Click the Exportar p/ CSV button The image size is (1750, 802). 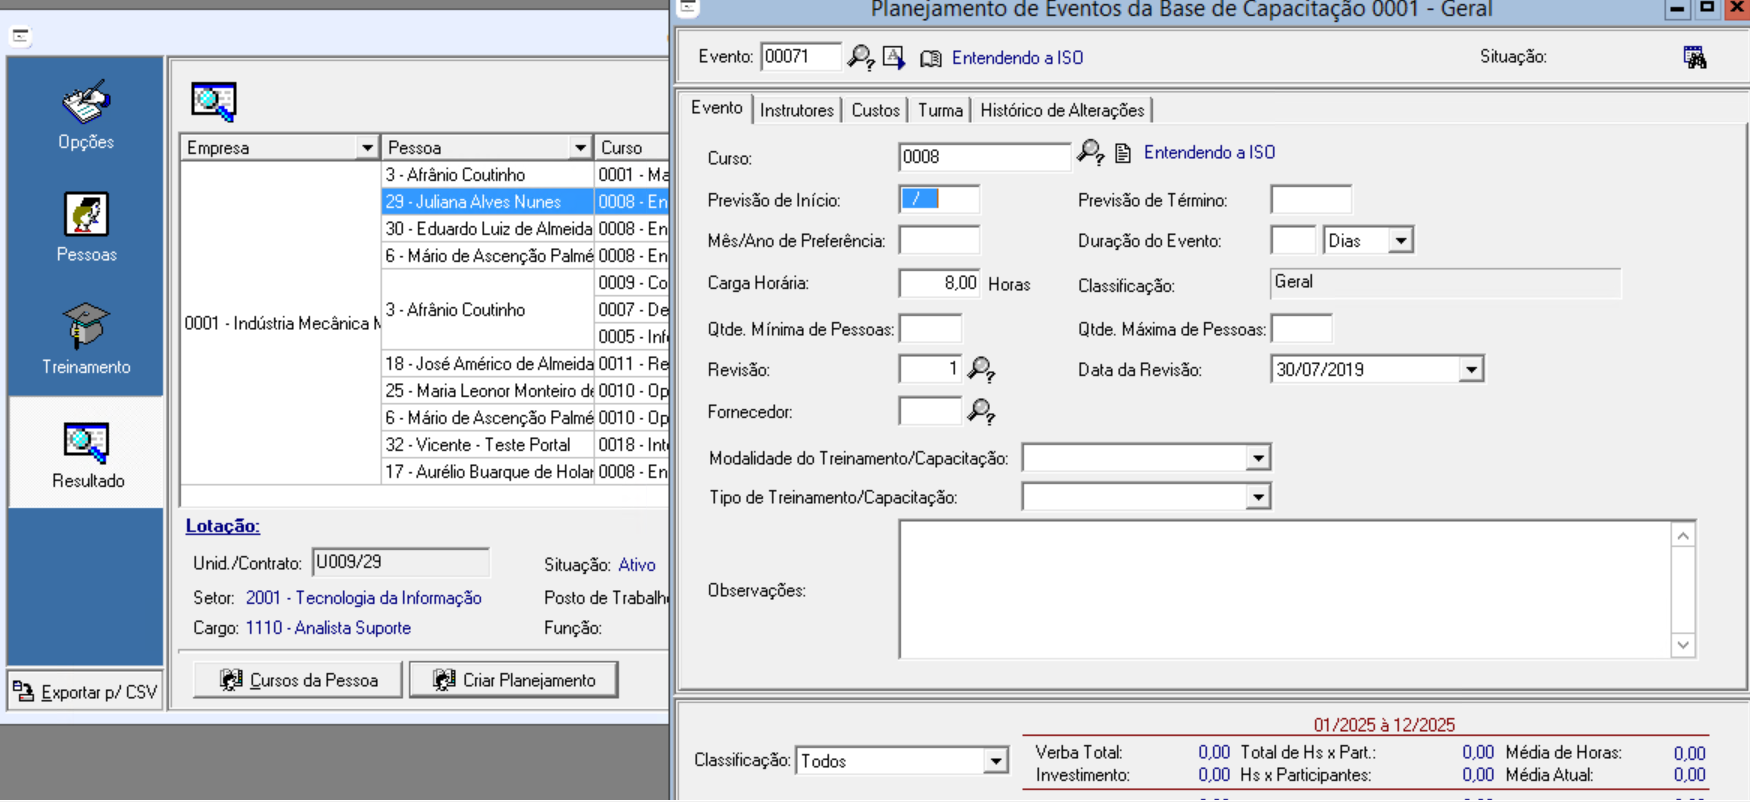[x=85, y=692]
